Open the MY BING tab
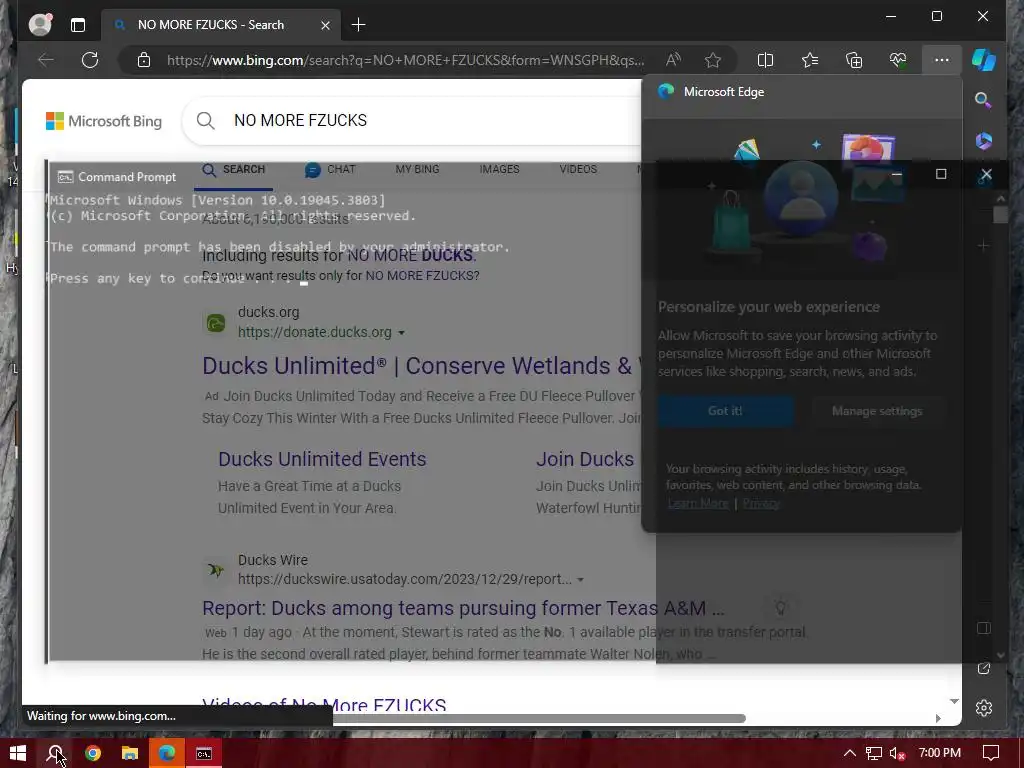Image resolution: width=1024 pixels, height=768 pixels. click(x=417, y=169)
